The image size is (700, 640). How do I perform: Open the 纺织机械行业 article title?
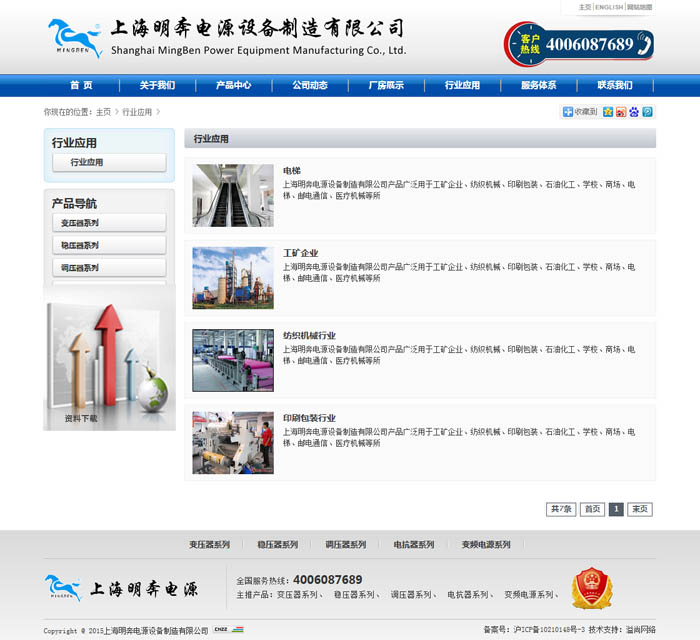click(309, 335)
